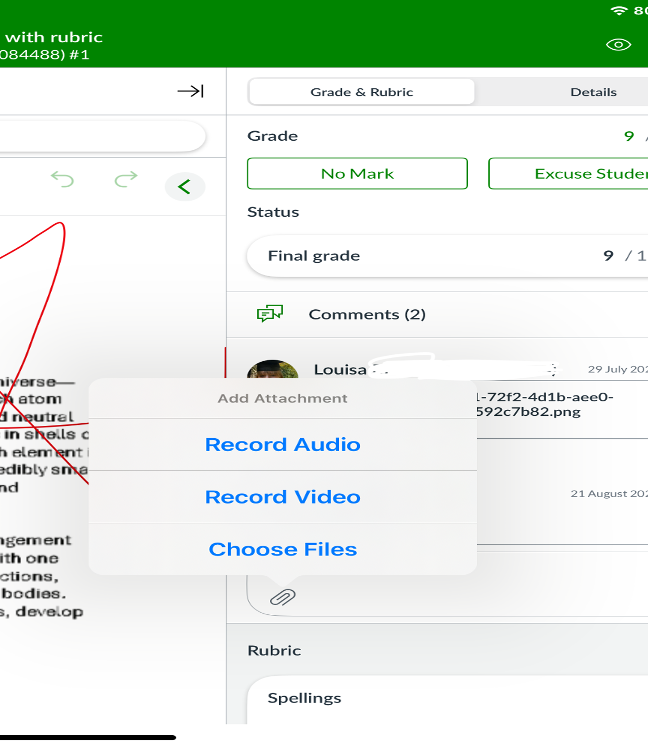Collapse panel with the arrow-to-bar icon
648x748 pixels.
[x=190, y=91]
